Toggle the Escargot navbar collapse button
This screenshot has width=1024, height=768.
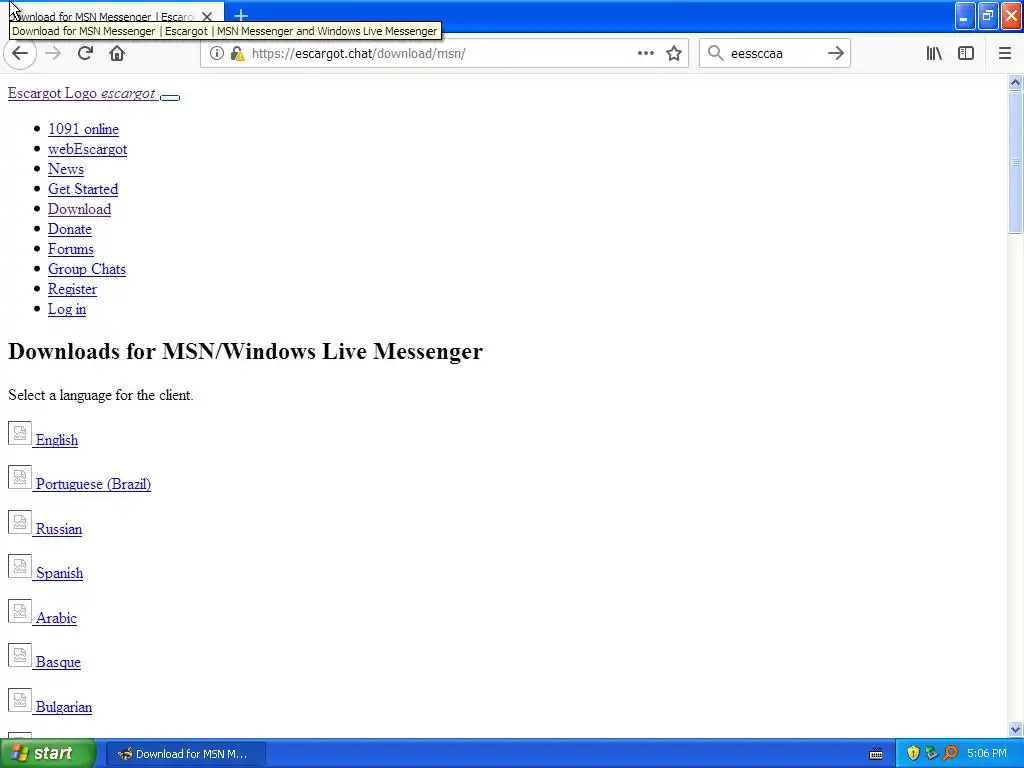[170, 97]
